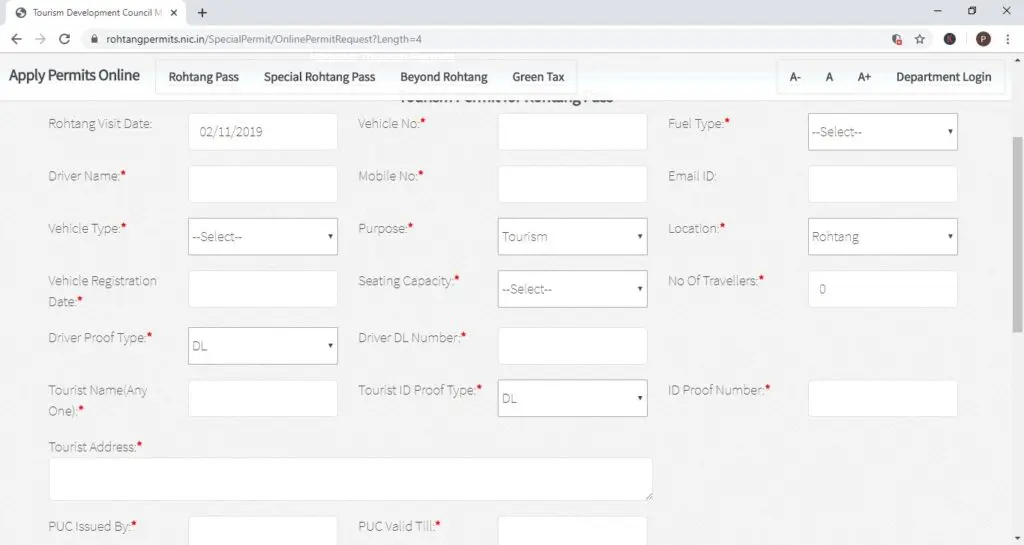
Task: Click the ID Proof Number field
Action: coord(882,398)
